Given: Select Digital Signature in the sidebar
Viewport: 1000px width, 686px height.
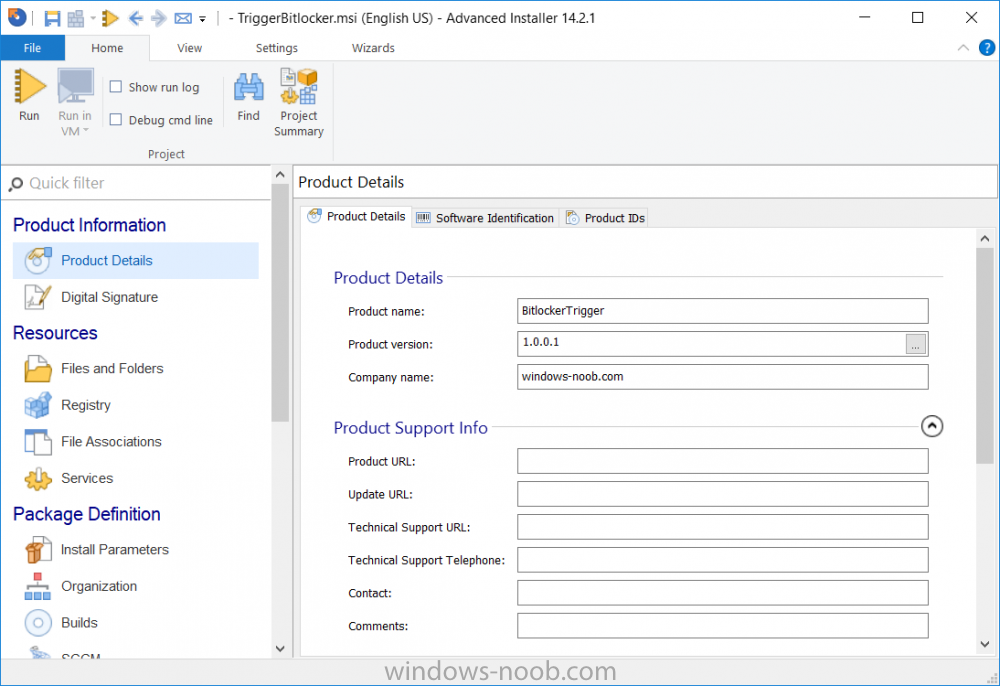Looking at the screenshot, I should point(109,297).
